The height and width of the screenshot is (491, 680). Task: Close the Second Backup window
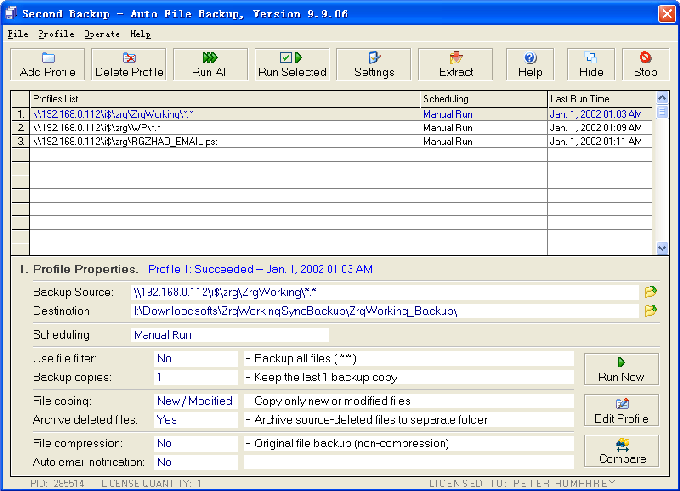pos(667,13)
